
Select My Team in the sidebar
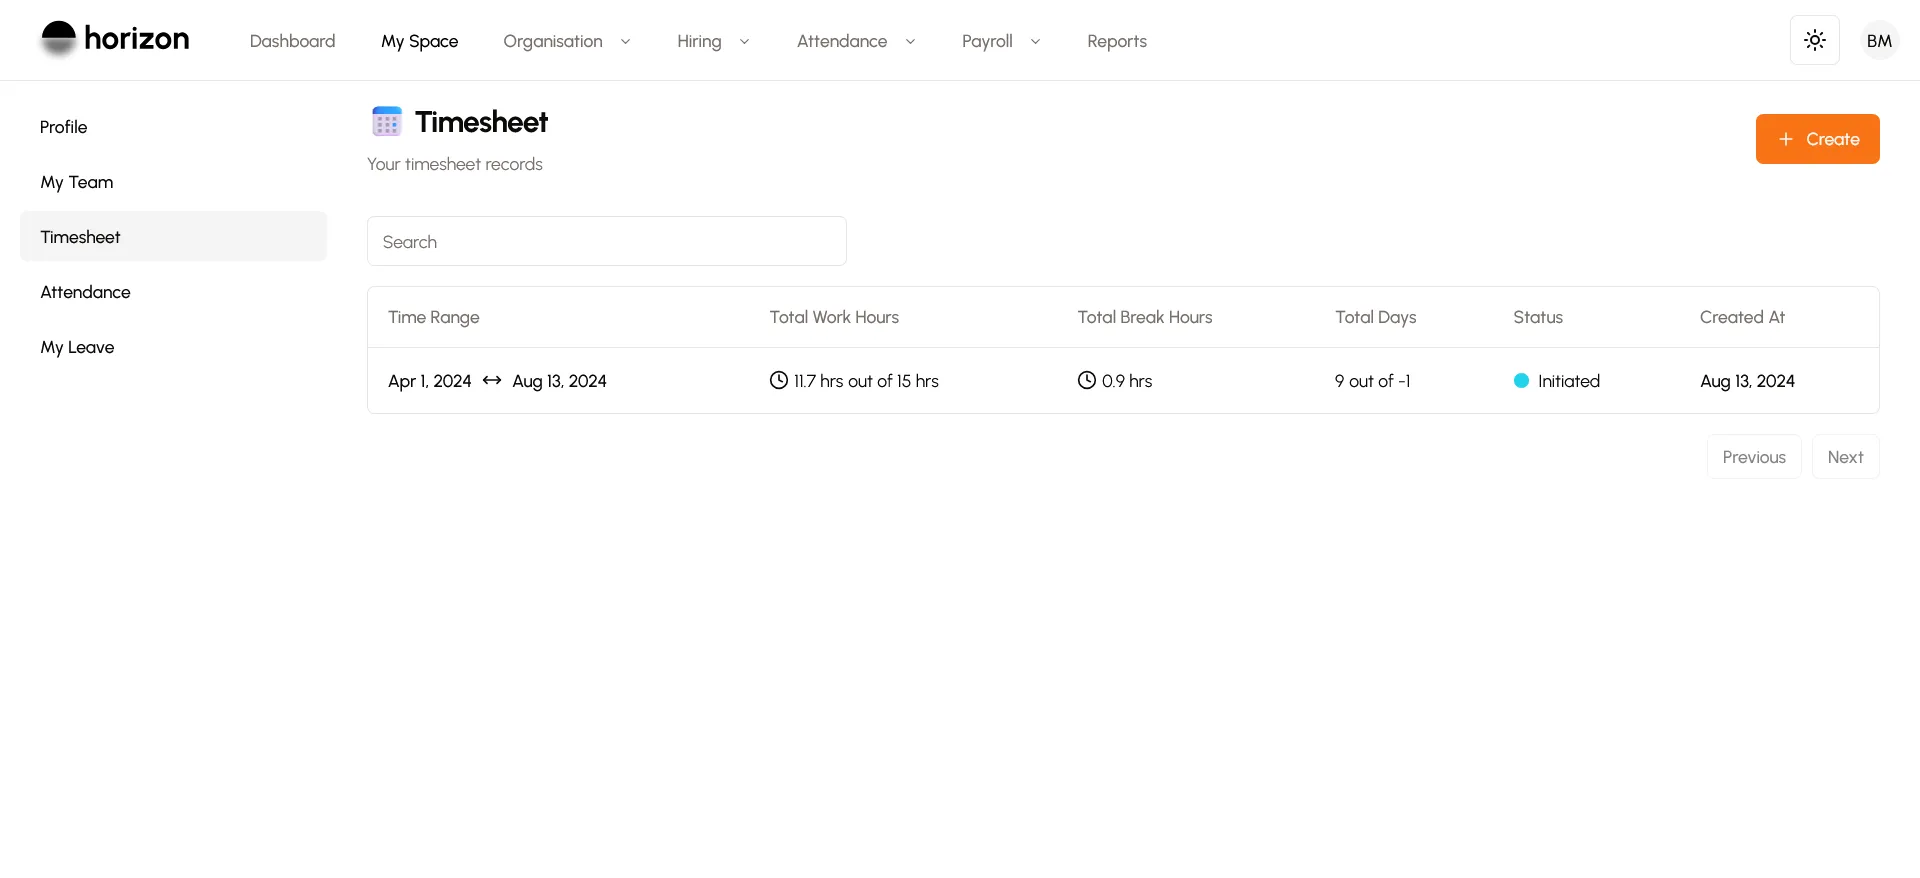(173, 182)
